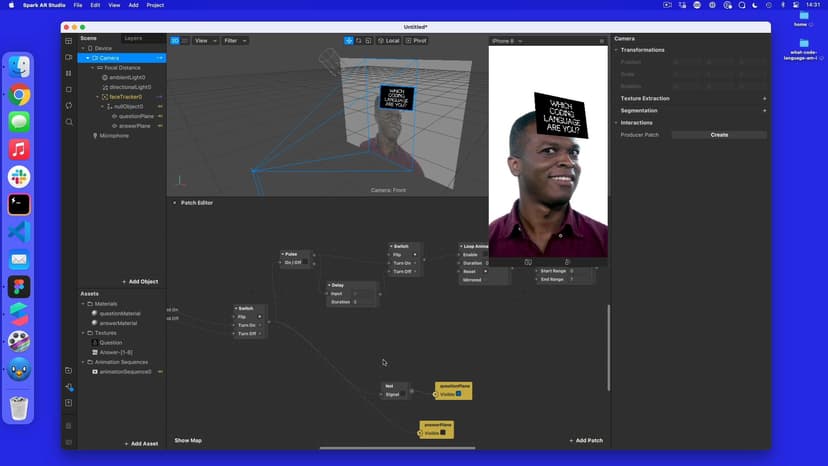Image resolution: width=828 pixels, height=466 pixels.
Task: Toggle Pivot mode button
Action: click(416, 41)
